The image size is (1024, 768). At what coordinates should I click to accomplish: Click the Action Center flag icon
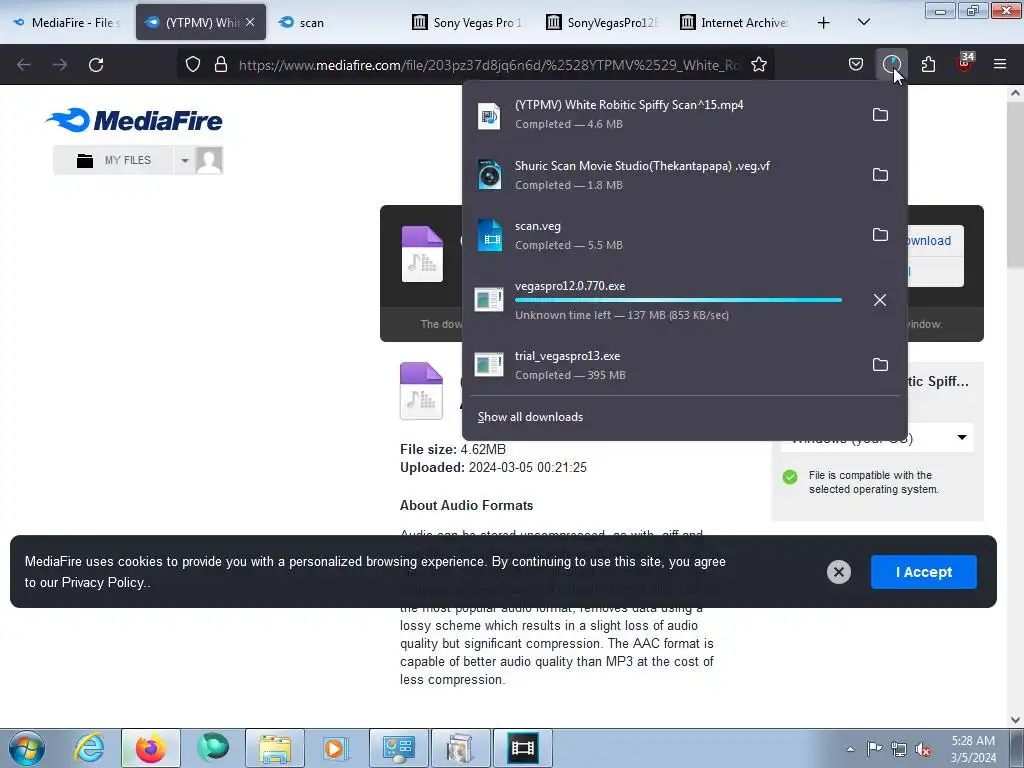(874, 749)
